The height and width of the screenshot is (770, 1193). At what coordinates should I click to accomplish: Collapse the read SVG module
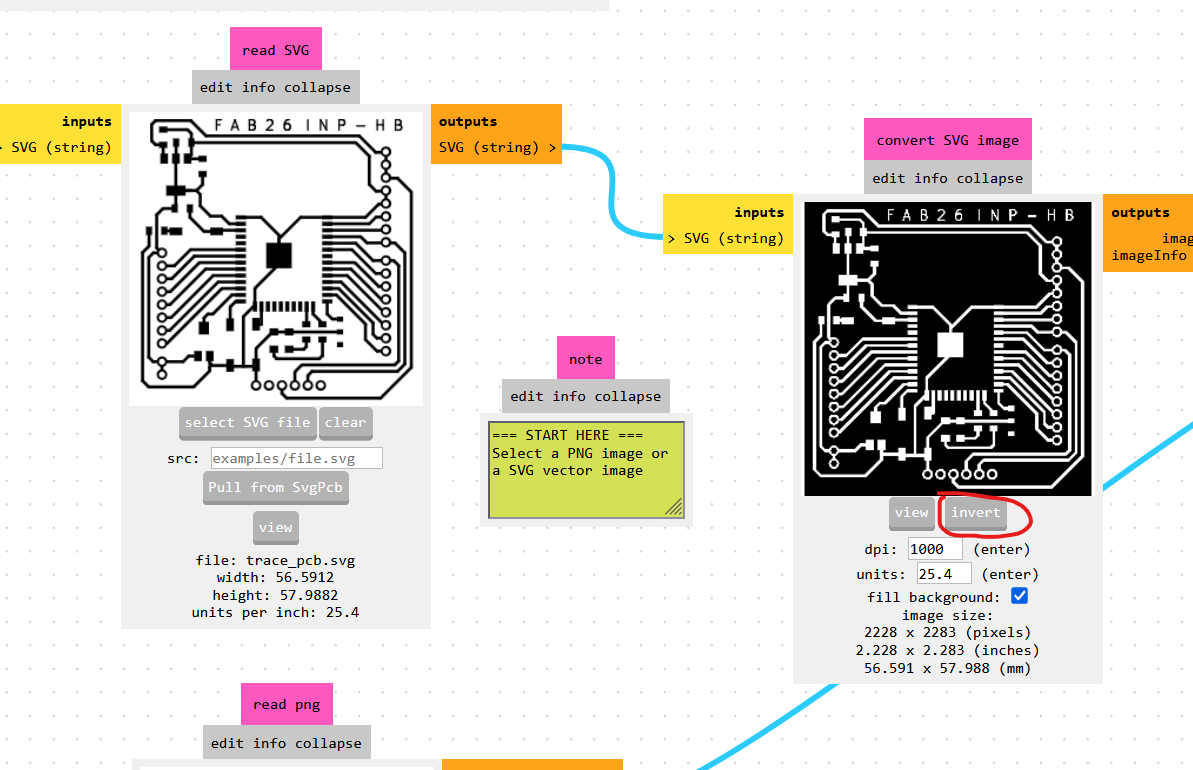(x=317, y=88)
